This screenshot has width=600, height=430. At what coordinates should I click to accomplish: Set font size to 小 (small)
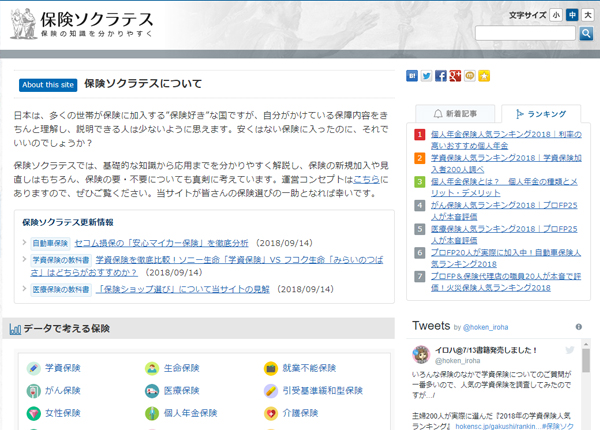tap(556, 15)
